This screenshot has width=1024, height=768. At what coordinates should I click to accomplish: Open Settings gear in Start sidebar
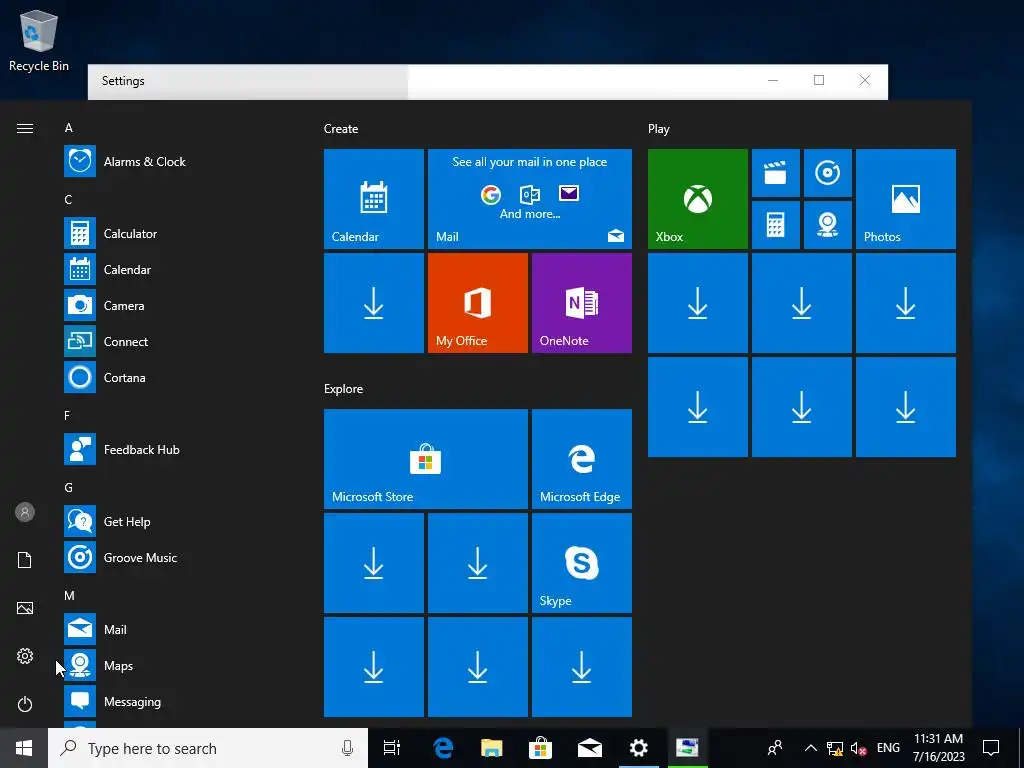click(25, 656)
